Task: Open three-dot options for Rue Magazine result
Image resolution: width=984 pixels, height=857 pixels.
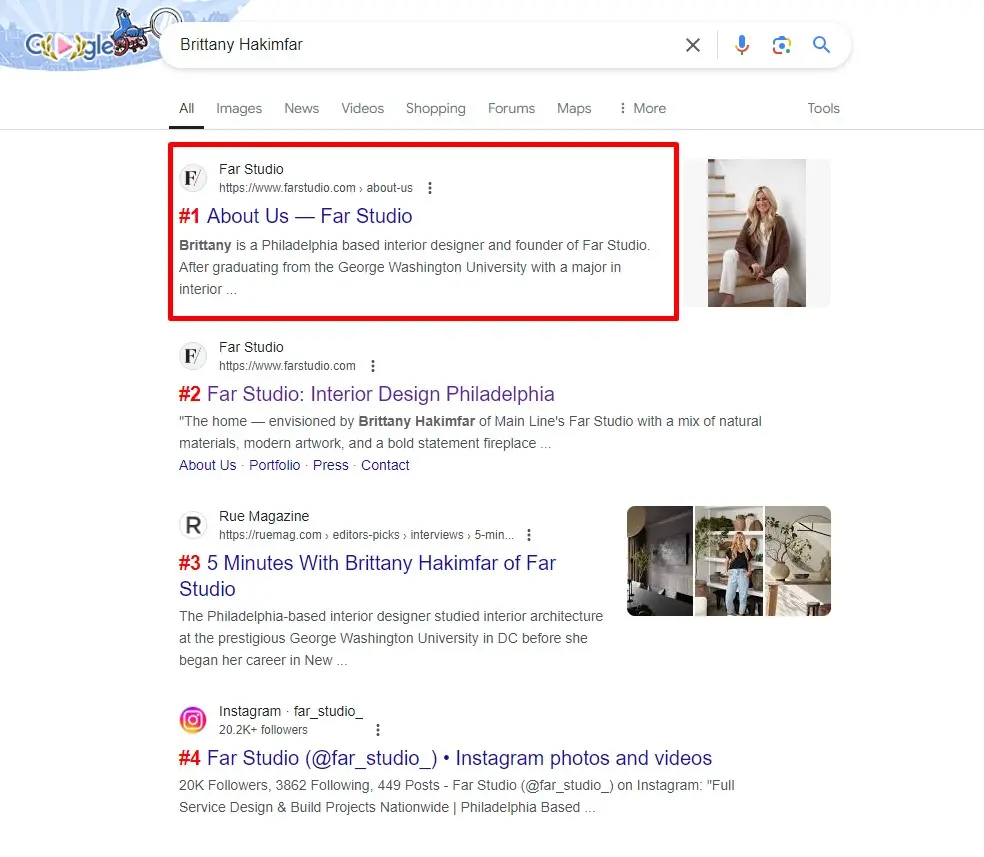Action: click(x=529, y=535)
